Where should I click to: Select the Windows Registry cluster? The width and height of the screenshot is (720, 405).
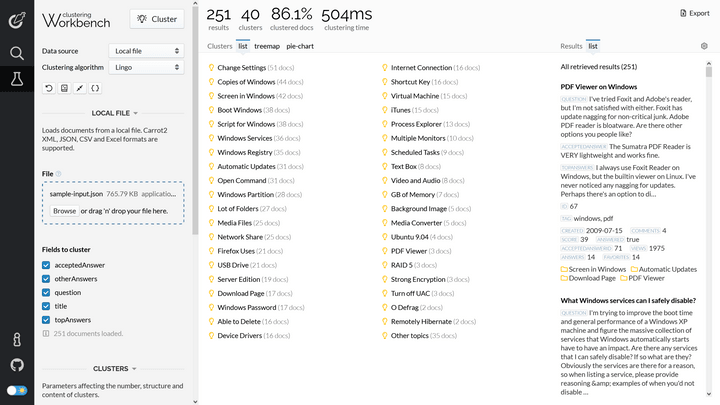click(244, 152)
